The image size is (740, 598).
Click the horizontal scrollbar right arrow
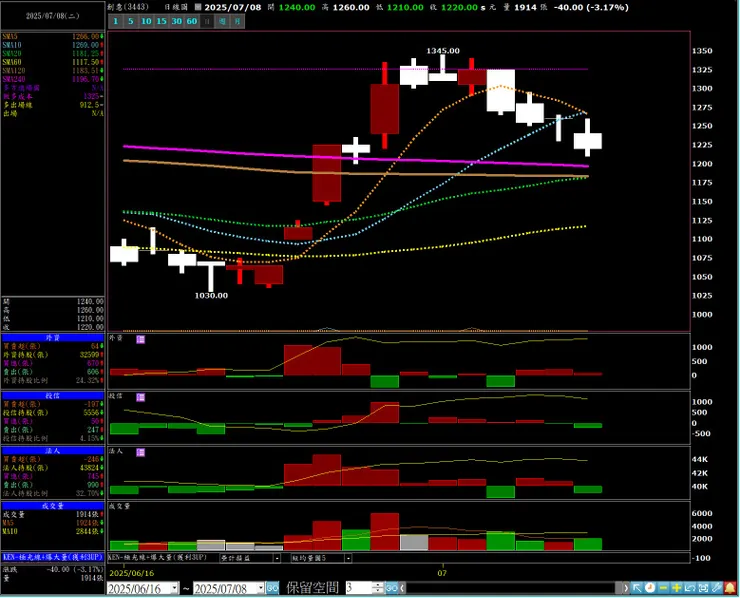626,588
